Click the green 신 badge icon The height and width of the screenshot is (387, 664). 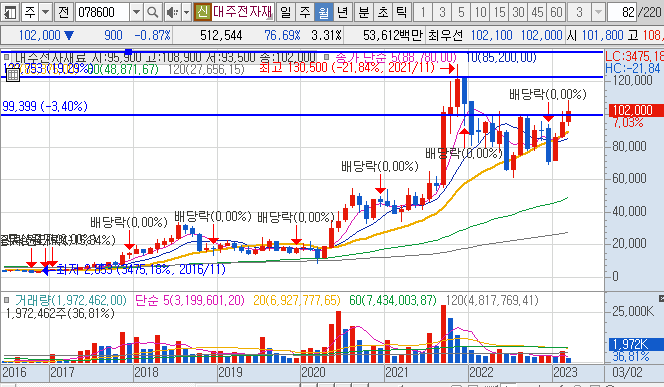point(202,12)
